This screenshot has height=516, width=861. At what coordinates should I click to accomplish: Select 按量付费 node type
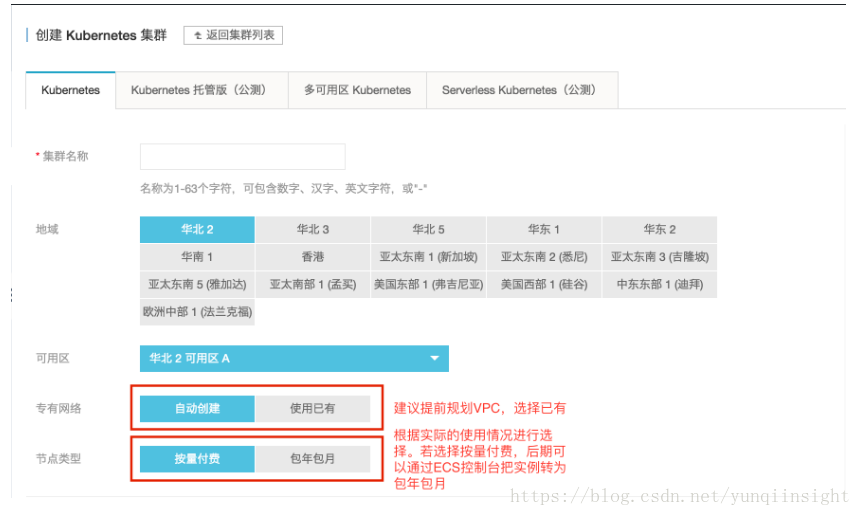point(197,459)
